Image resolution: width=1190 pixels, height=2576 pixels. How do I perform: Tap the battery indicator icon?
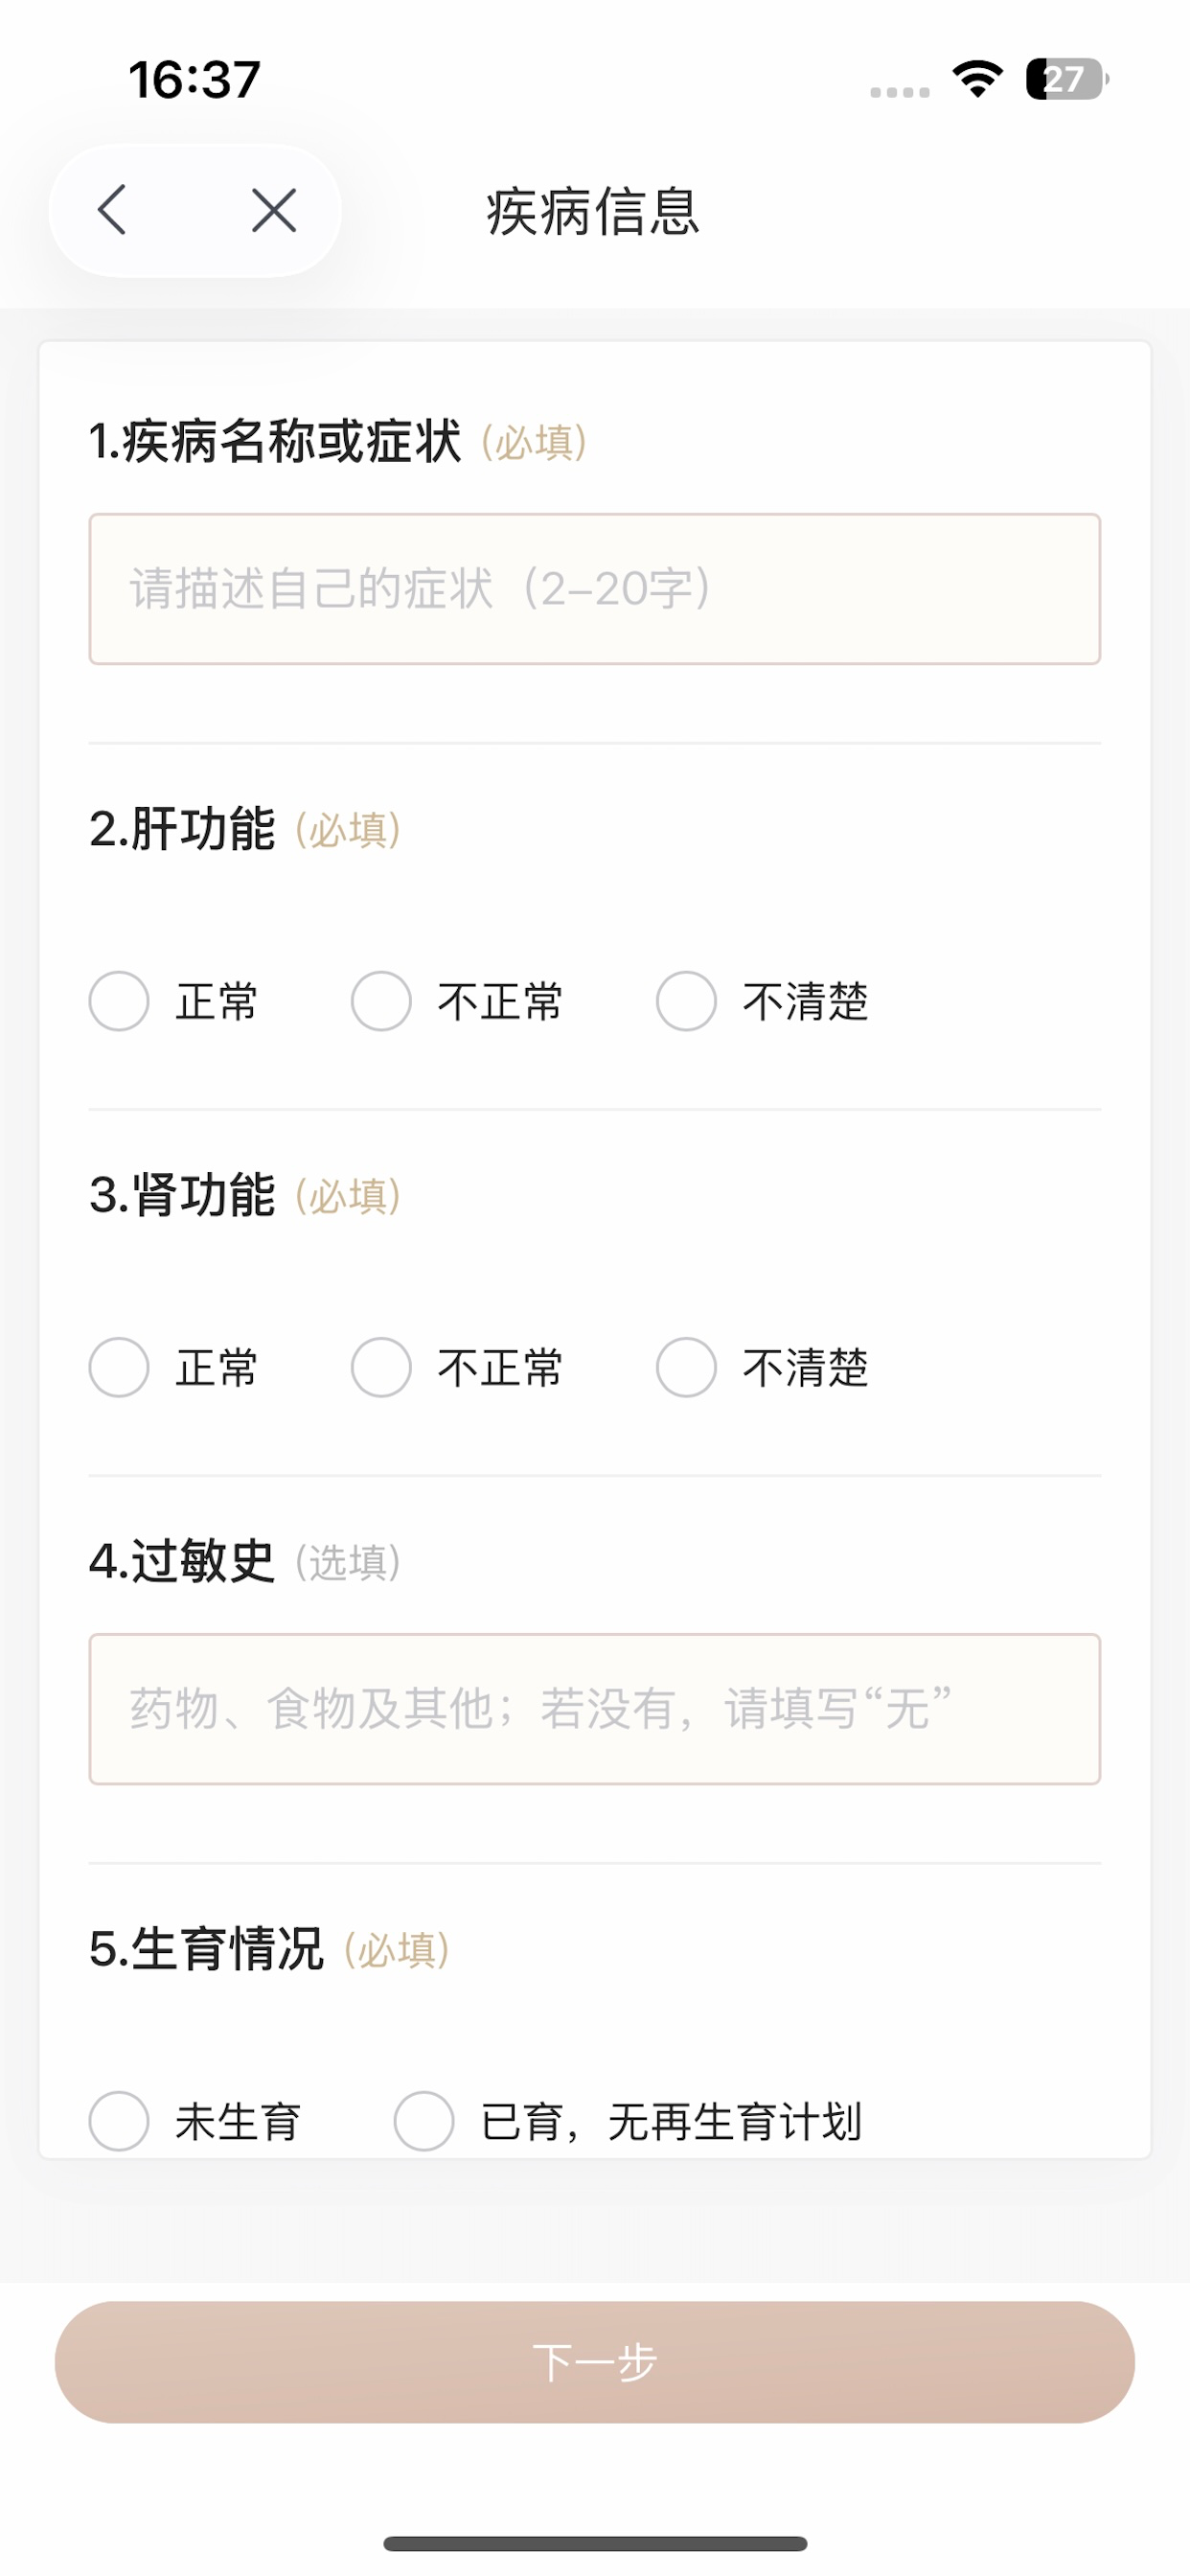click(1067, 79)
